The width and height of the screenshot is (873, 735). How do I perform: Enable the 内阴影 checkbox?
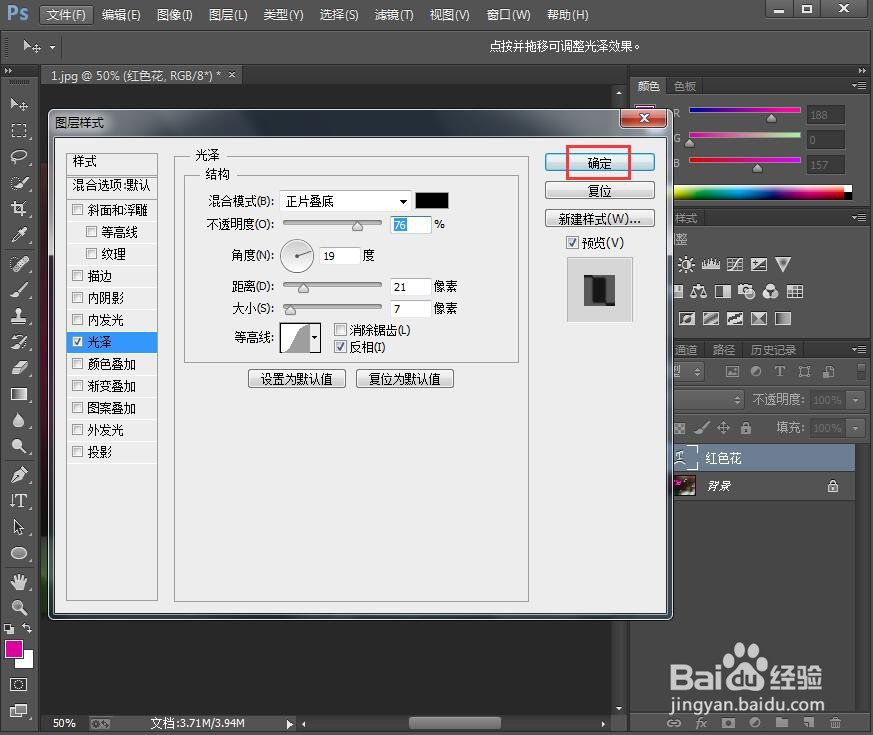coord(78,298)
